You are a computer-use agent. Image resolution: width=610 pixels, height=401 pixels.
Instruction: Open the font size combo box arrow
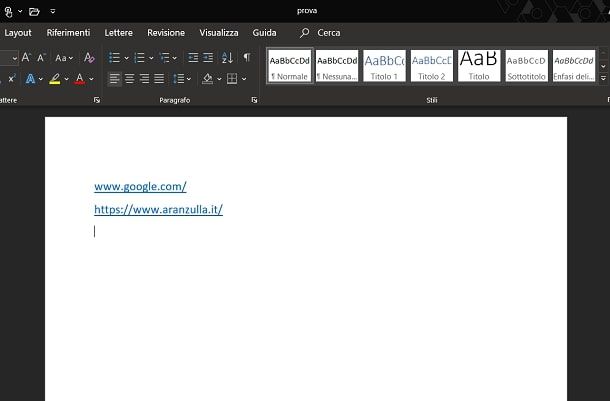[14, 58]
